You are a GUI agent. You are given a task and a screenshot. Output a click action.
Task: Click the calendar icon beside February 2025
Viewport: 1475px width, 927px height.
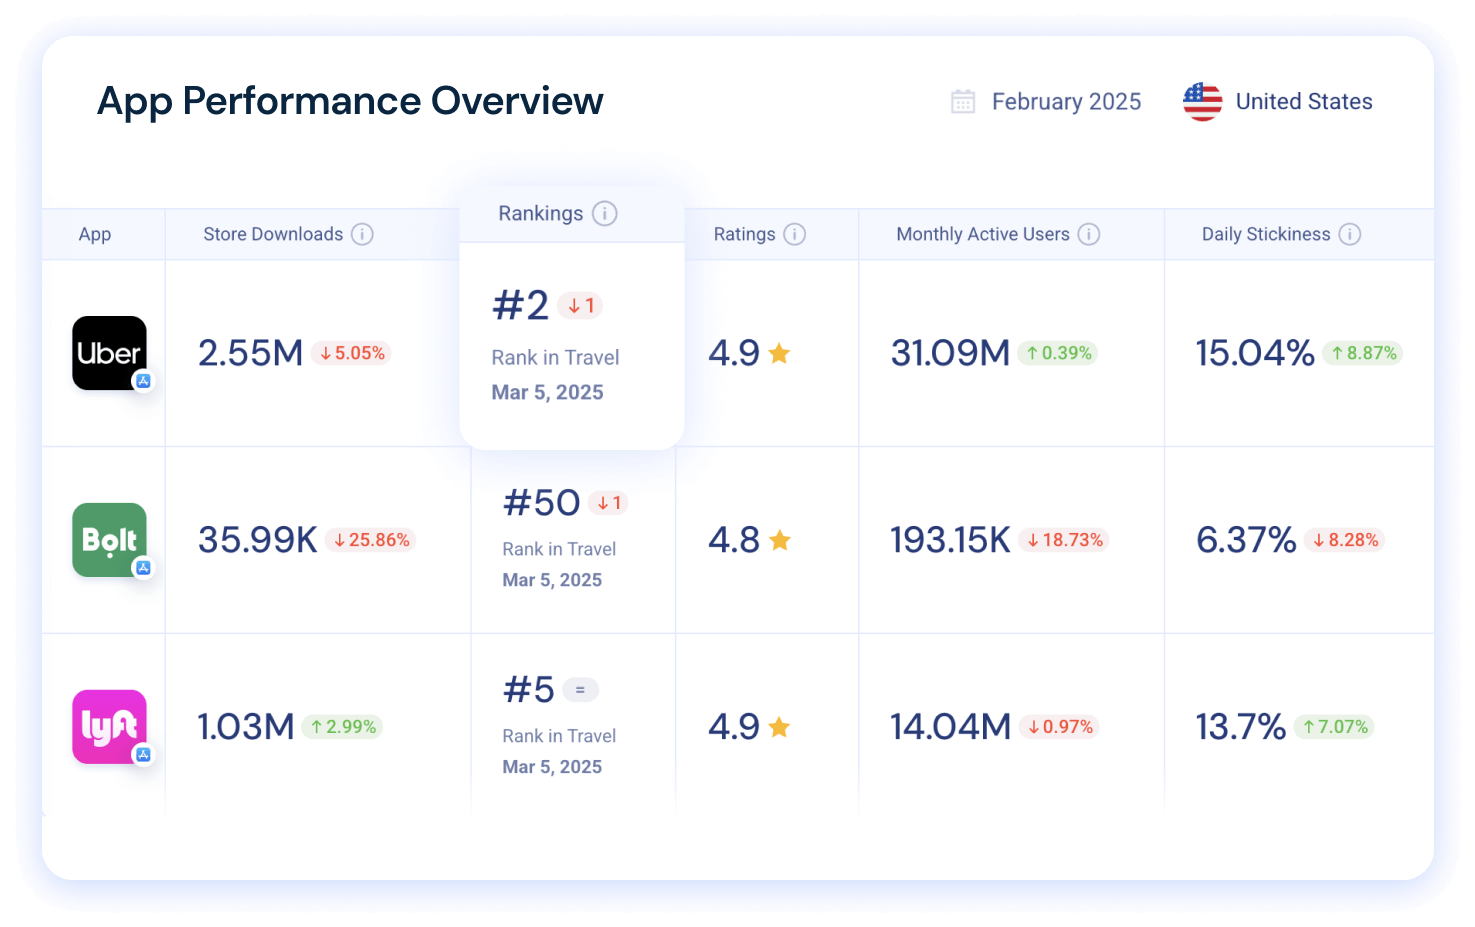point(962,101)
